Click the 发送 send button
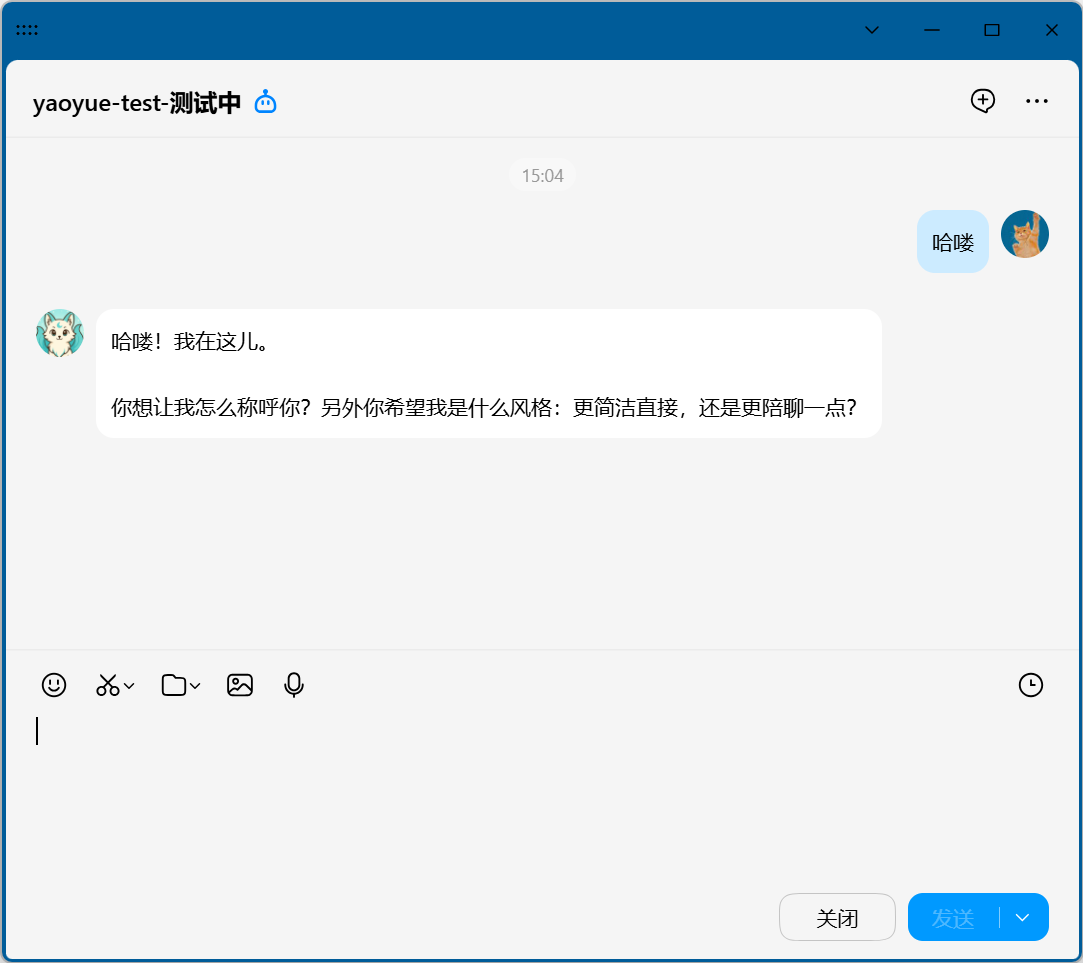This screenshot has height=963, width=1083. pyautogui.click(x=953, y=918)
